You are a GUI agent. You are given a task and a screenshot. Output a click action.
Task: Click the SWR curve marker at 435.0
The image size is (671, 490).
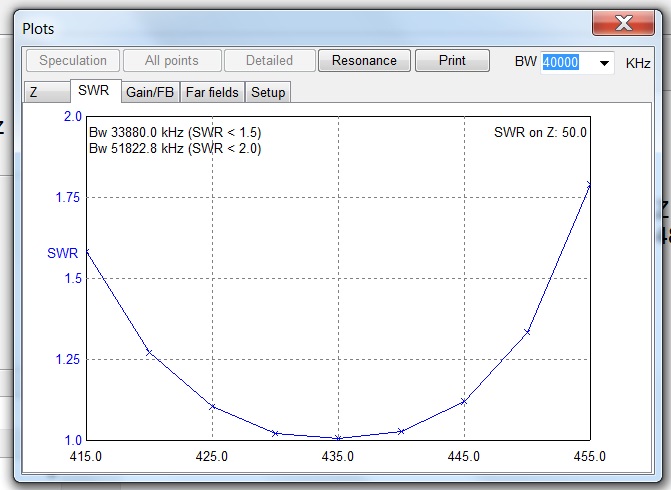tap(338, 438)
